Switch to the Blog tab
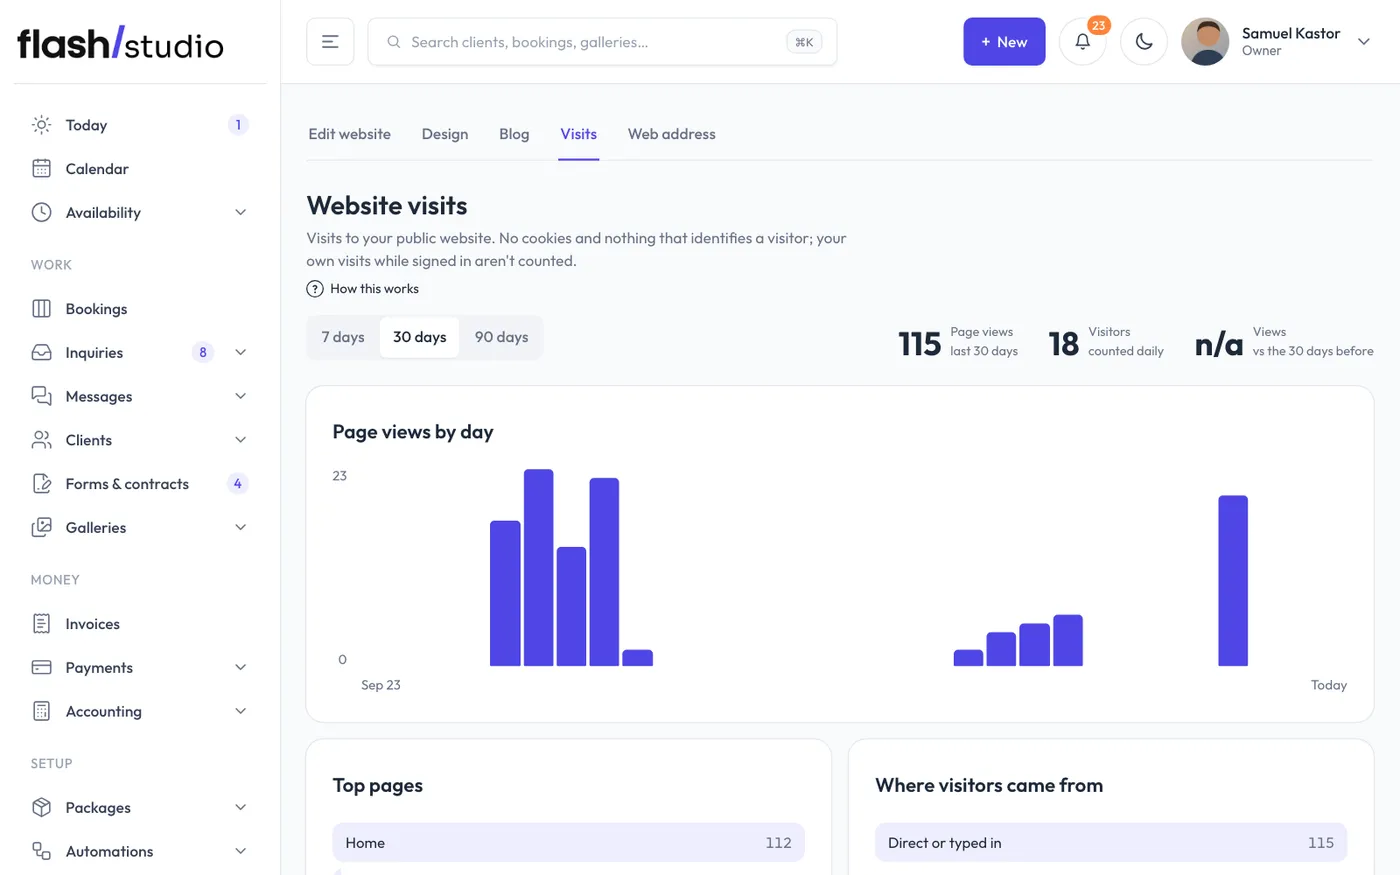1400x875 pixels. coord(514,134)
